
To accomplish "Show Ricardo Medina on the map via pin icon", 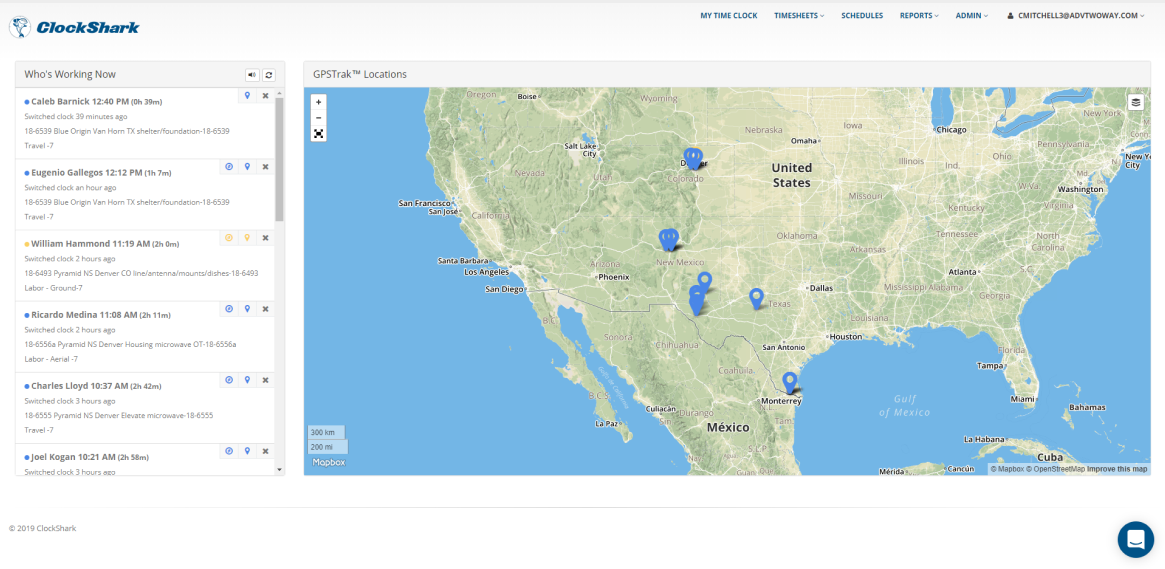I will click(x=247, y=309).
